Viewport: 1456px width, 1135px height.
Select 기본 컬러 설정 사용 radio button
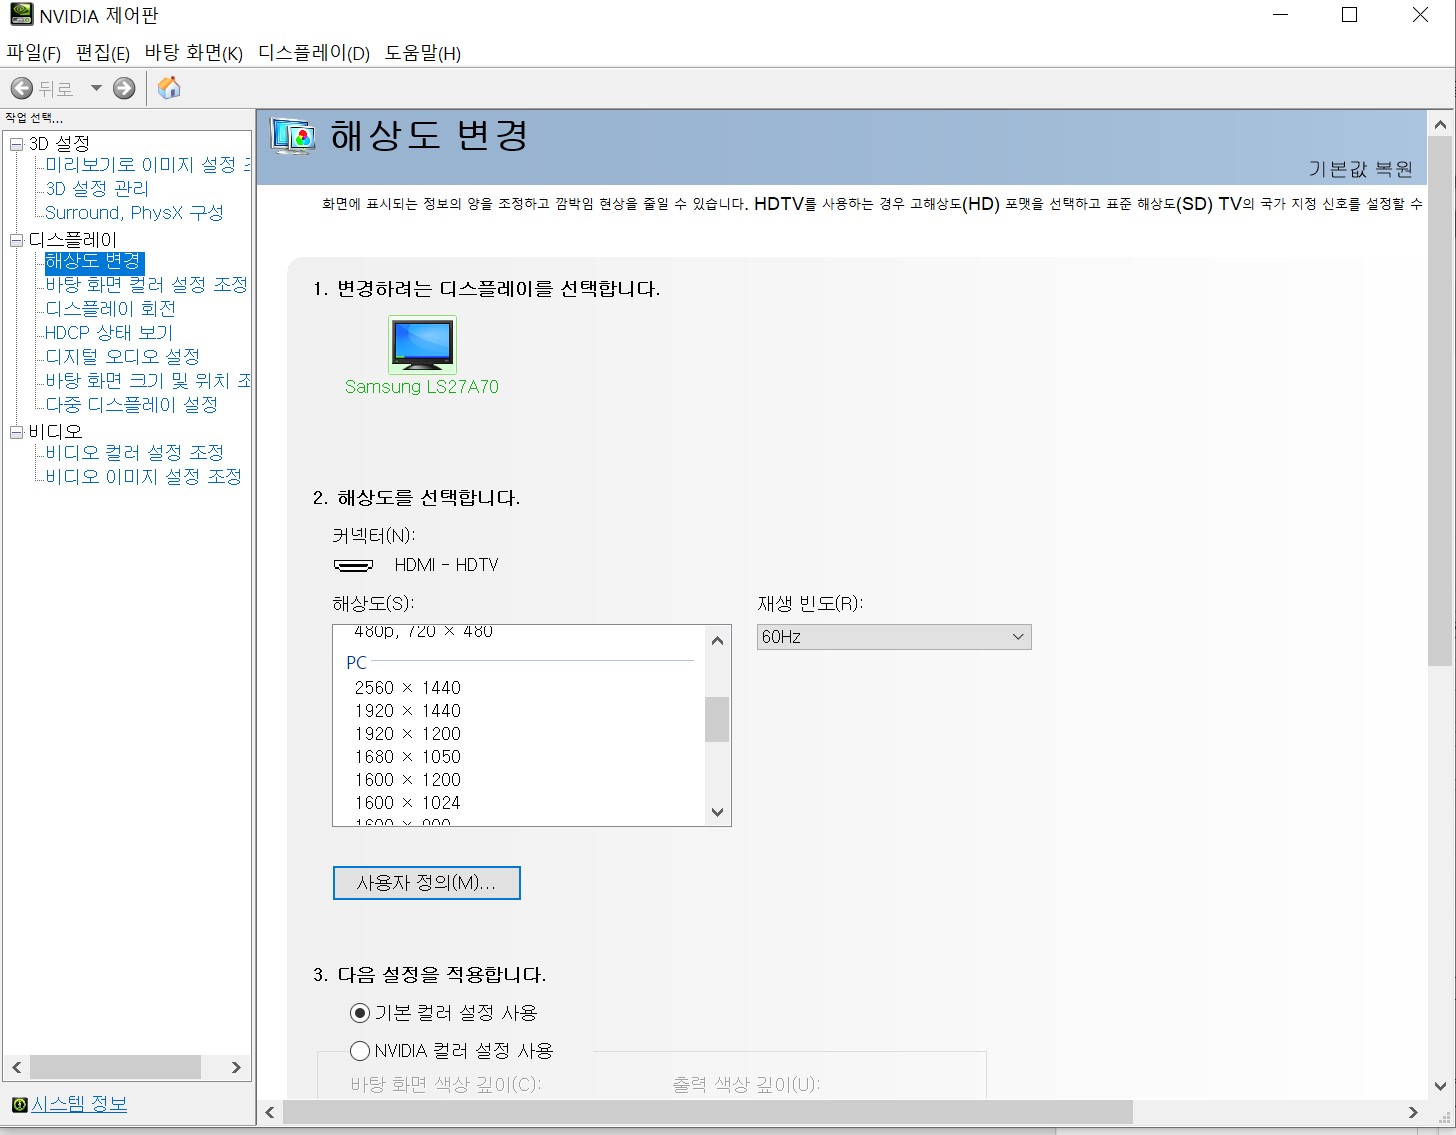tap(360, 1013)
